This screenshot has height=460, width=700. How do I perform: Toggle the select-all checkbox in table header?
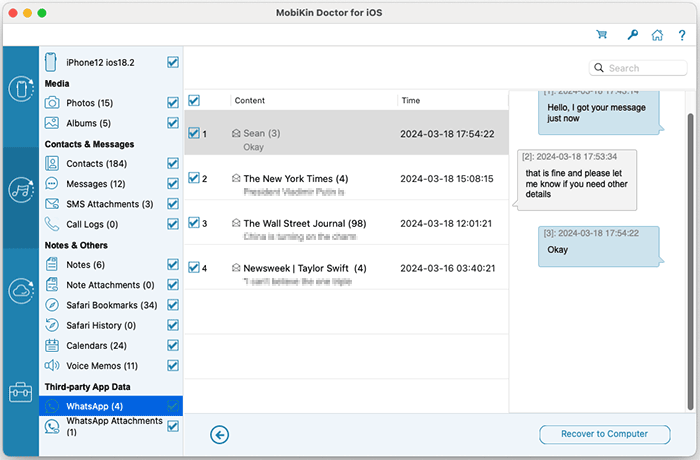194,100
